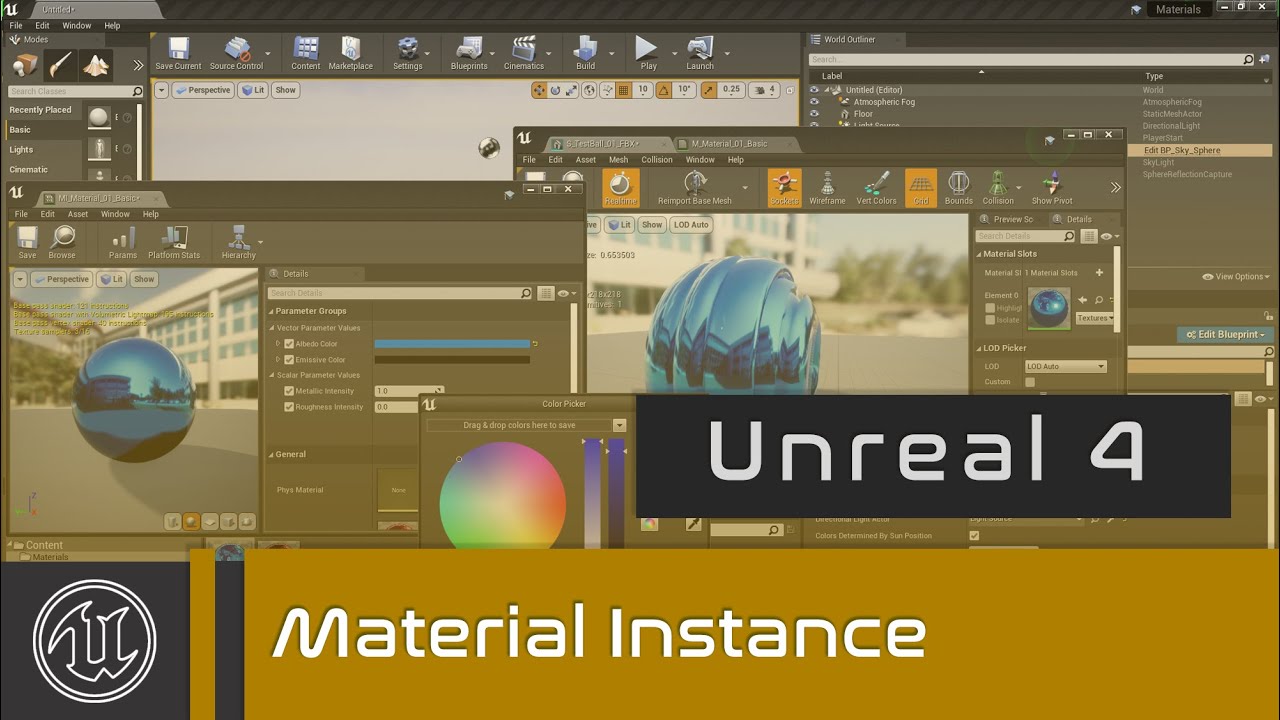Click LOD Auto button in mesh viewport

[691, 225]
